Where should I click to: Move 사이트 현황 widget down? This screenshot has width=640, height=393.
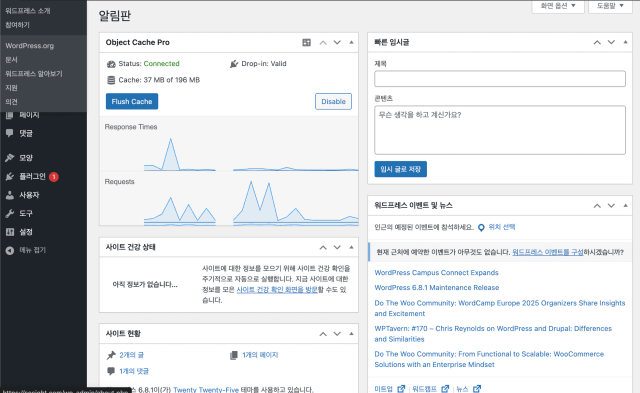(337, 334)
